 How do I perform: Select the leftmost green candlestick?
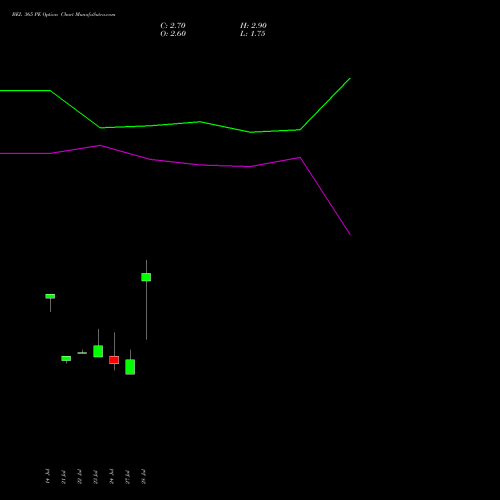pyautogui.click(x=50, y=296)
